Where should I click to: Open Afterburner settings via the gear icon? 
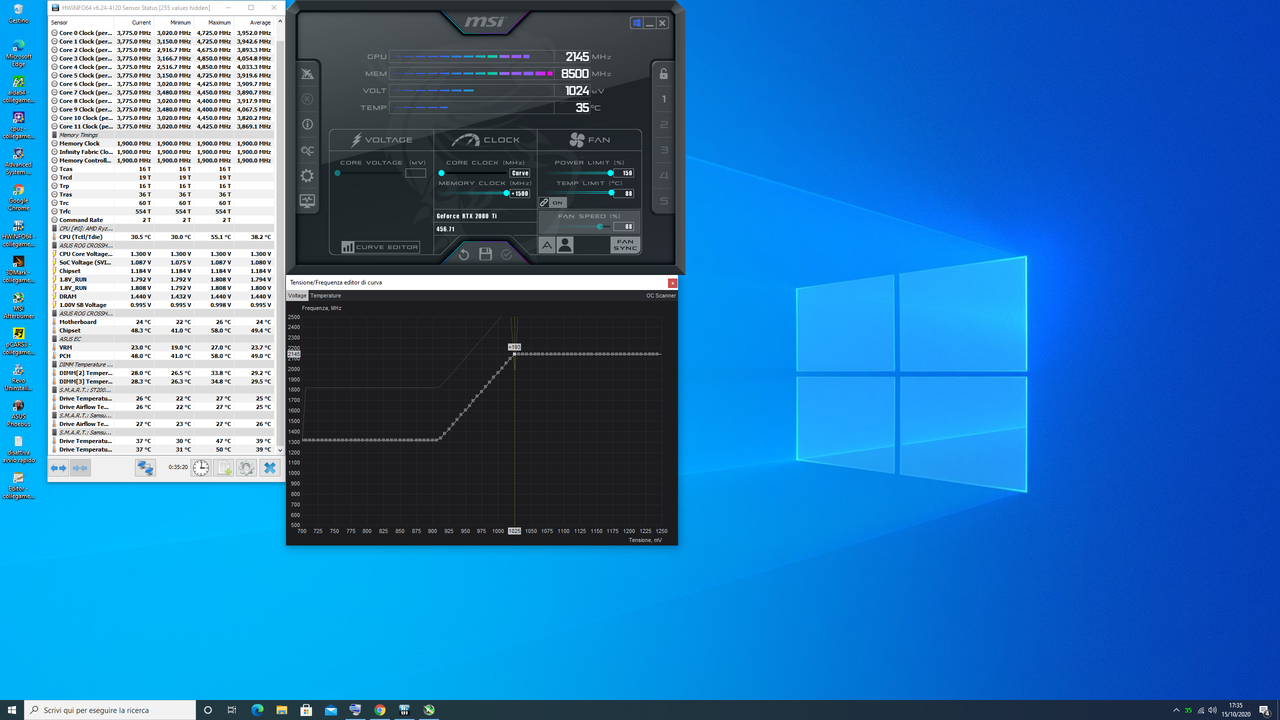[307, 176]
